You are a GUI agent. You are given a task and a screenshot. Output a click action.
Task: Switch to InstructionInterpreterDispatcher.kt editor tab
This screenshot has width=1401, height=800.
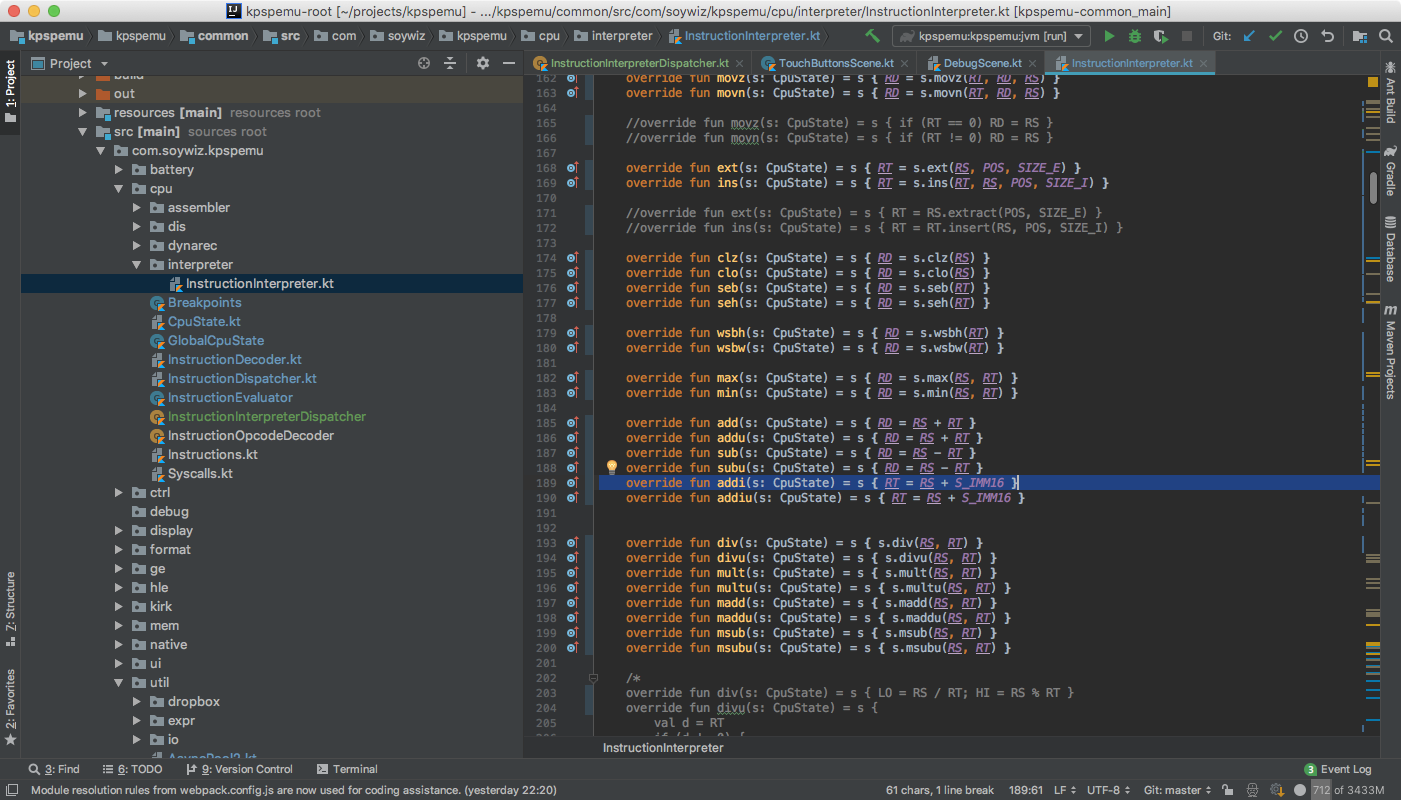[x=638, y=63]
